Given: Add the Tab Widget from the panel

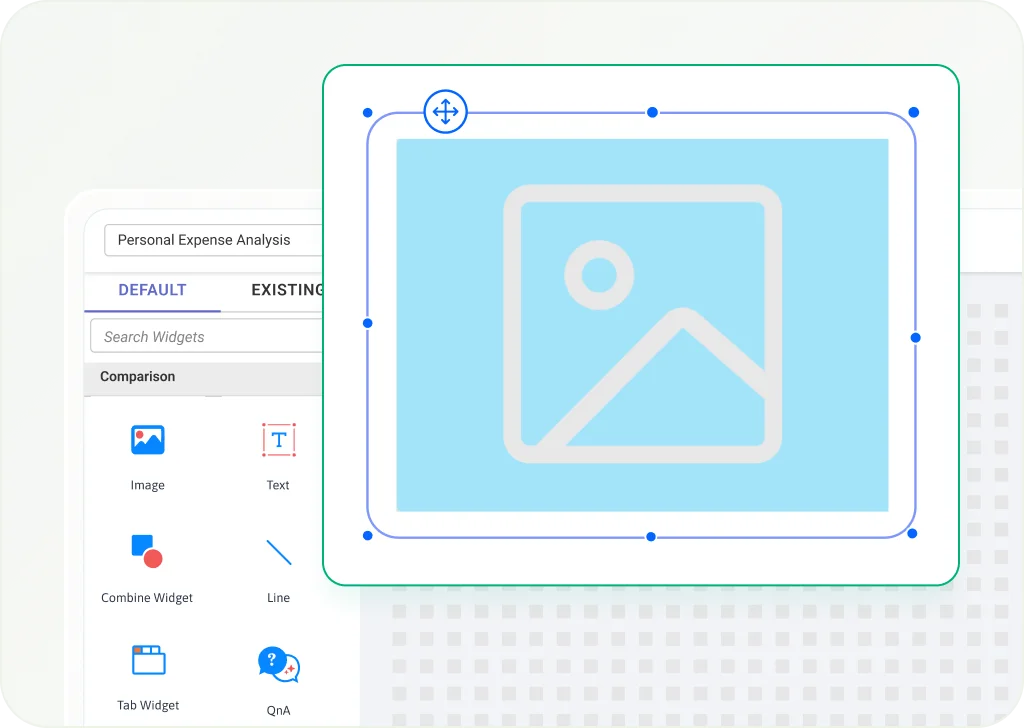Looking at the screenshot, I should [x=148, y=660].
